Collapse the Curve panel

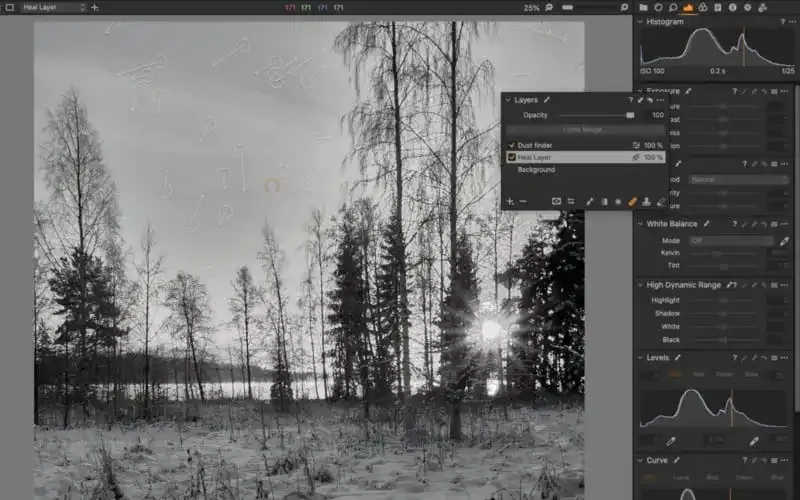[x=640, y=460]
